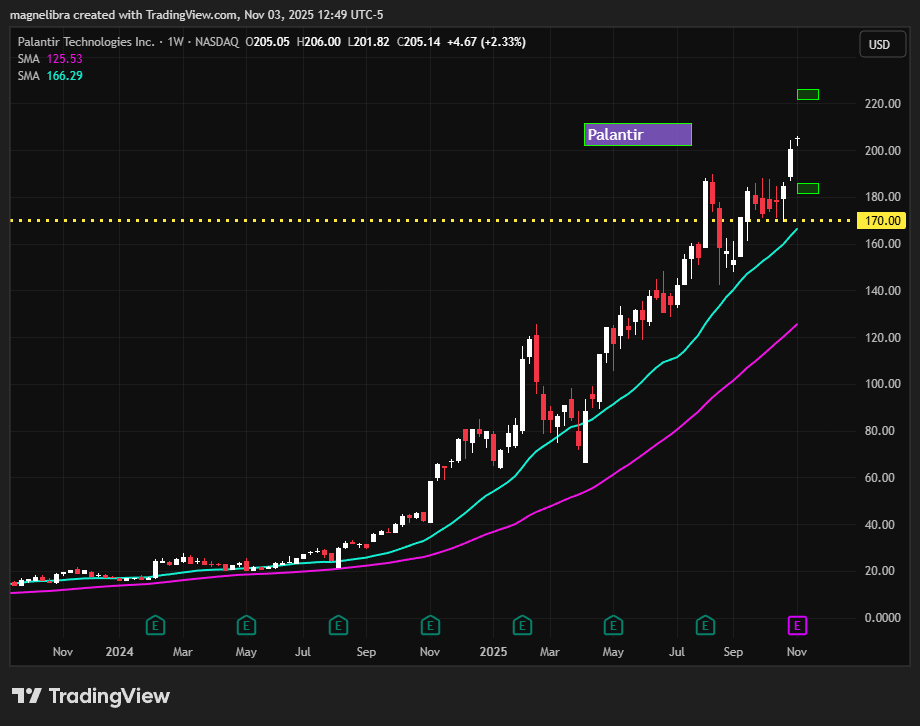Click the earnings E marker near Aug 2024
Viewport: 920px width, 726px height.
click(x=338, y=626)
